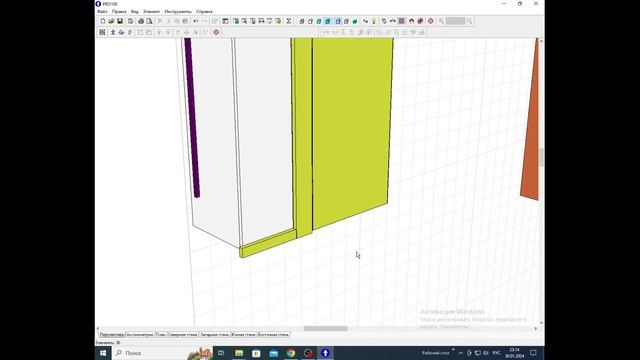Open the Инструменты menu
The width and height of the screenshot is (640, 360).
pyautogui.click(x=178, y=11)
